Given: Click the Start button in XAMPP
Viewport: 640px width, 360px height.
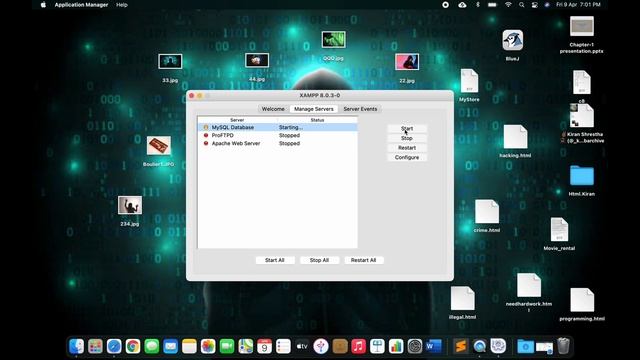Looking at the screenshot, I should (x=407, y=129).
